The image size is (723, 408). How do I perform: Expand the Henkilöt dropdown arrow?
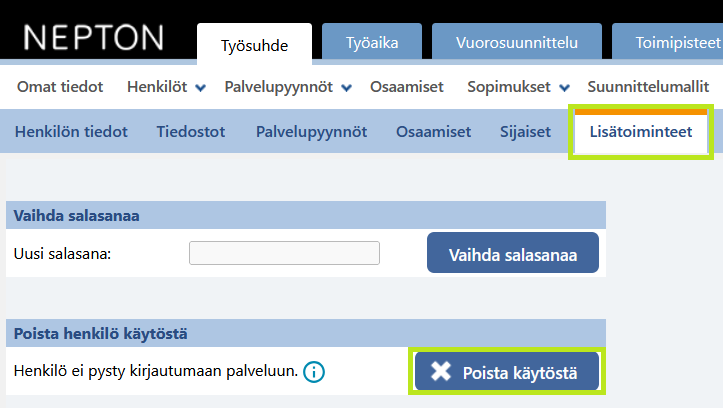tap(200, 88)
